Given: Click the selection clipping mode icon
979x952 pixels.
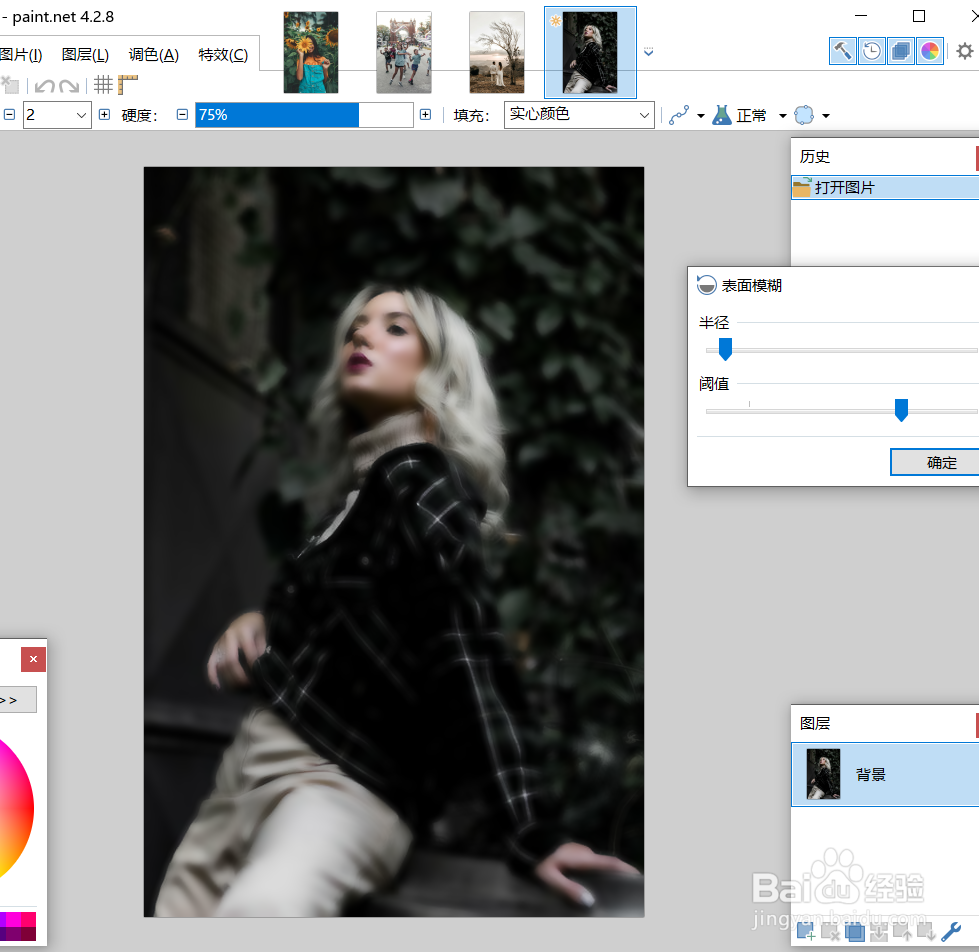Looking at the screenshot, I should (x=804, y=115).
